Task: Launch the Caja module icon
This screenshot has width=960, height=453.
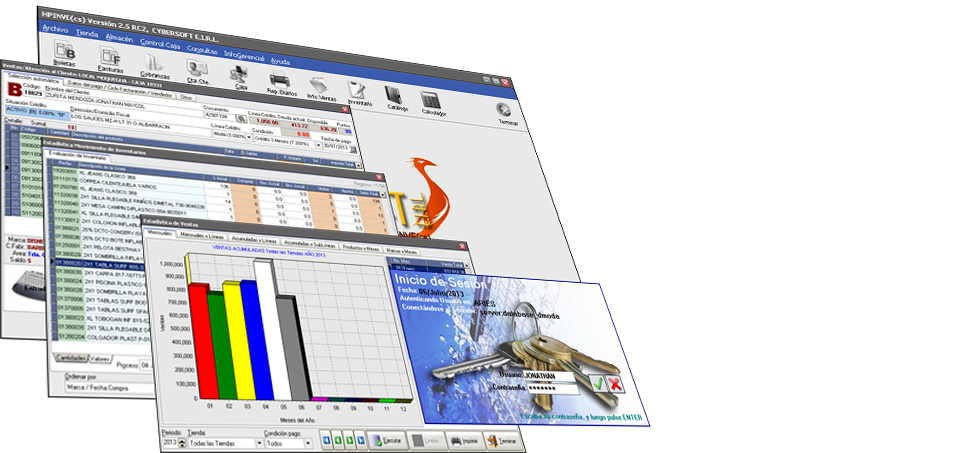Action: click(240, 76)
